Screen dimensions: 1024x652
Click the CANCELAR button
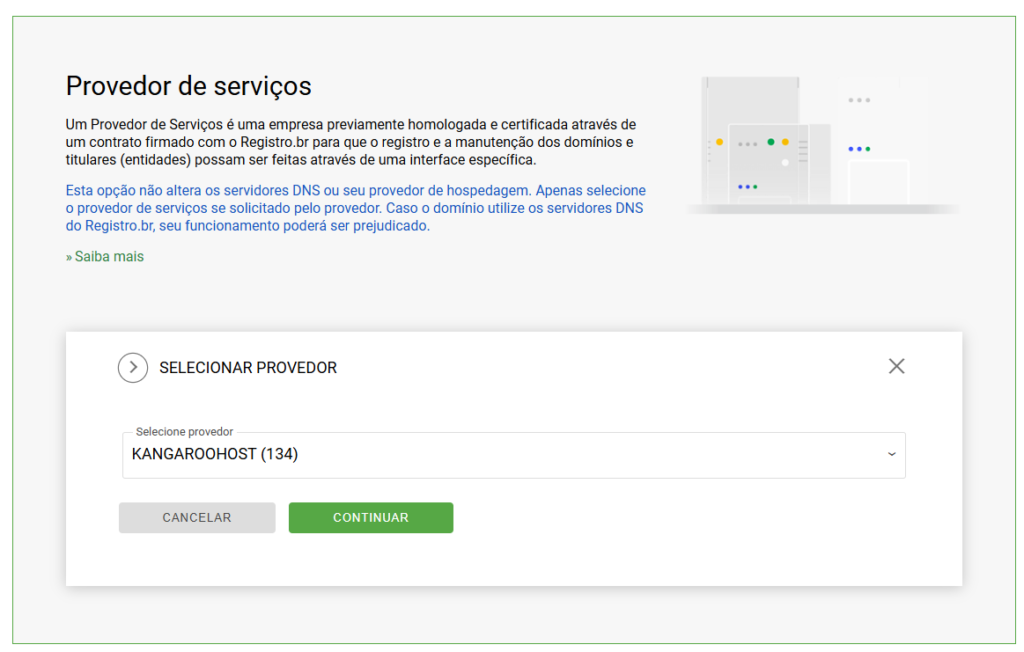click(197, 517)
